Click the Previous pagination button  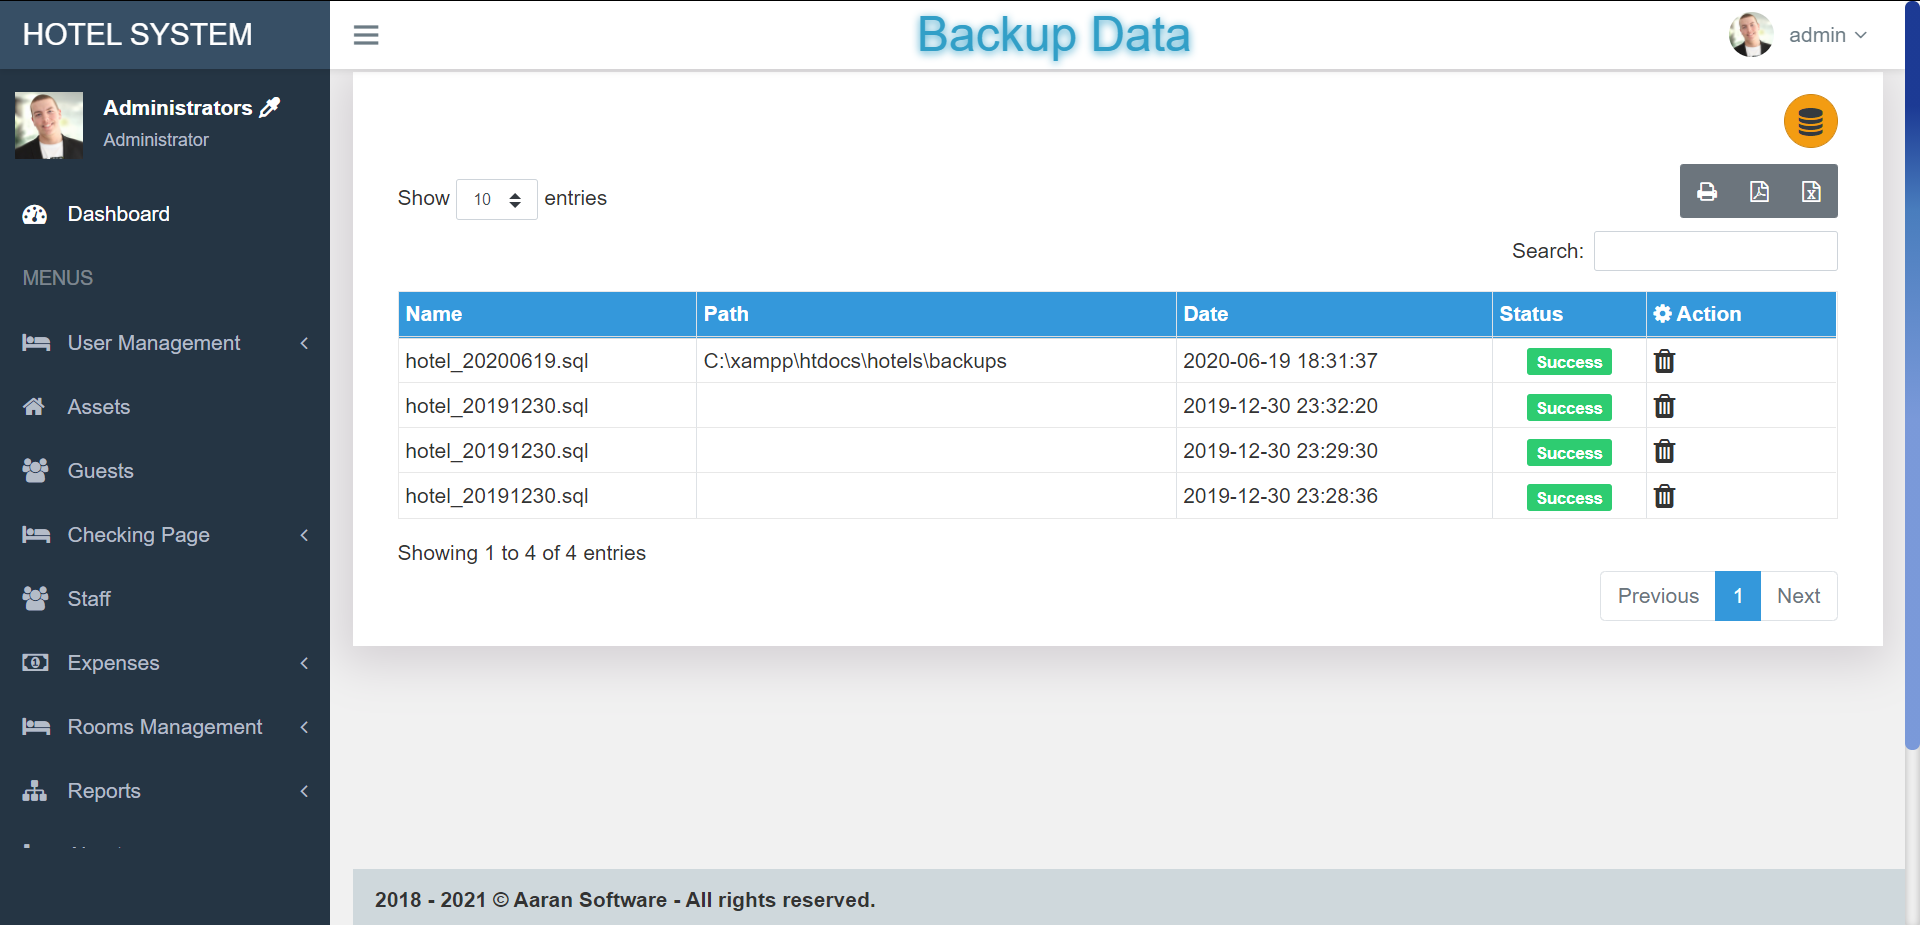[x=1657, y=596]
